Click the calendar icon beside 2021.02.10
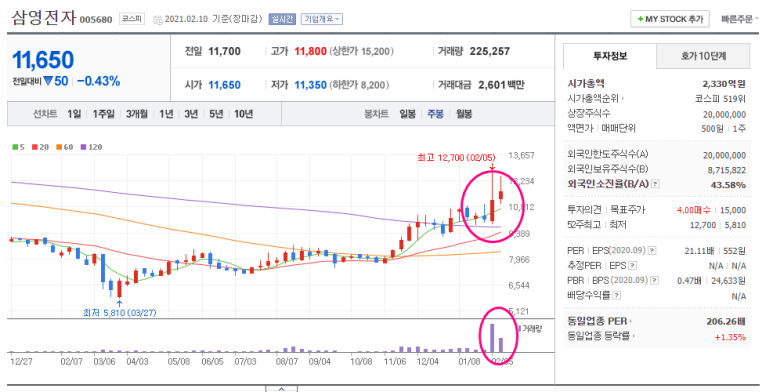Image resolution: width=773 pixels, height=392 pixels. [157, 20]
